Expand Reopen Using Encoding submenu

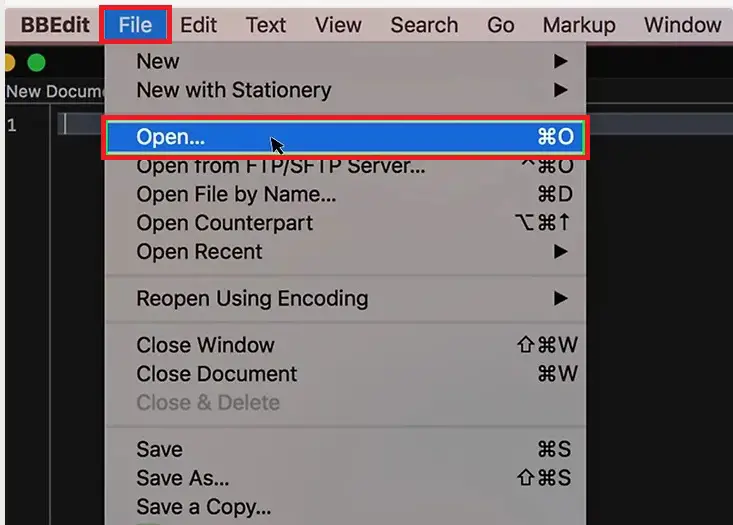coord(561,298)
